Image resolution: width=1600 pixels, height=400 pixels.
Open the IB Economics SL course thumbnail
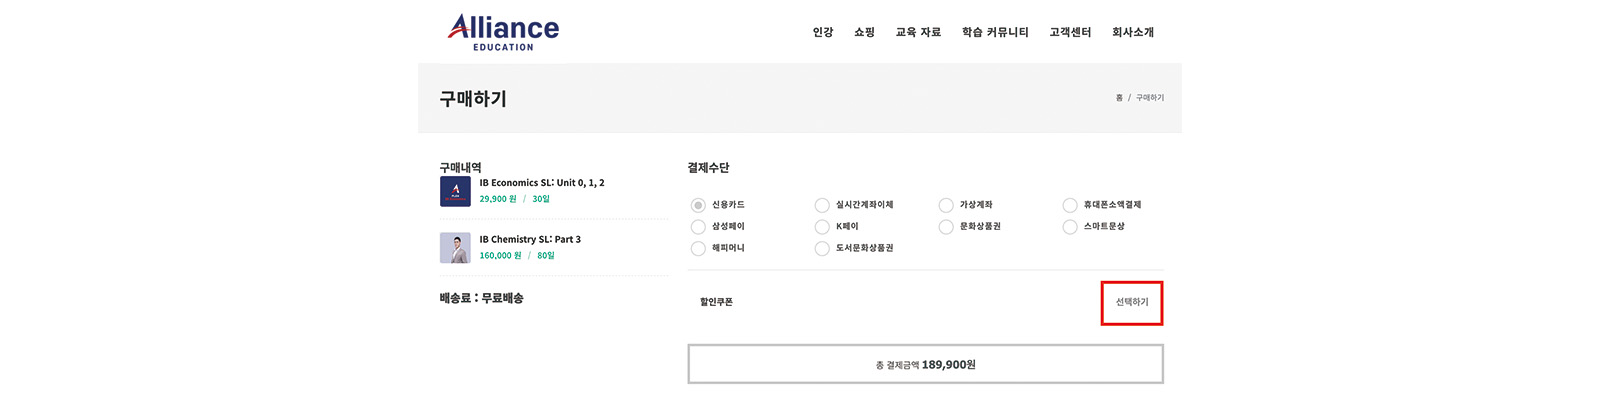tap(455, 191)
